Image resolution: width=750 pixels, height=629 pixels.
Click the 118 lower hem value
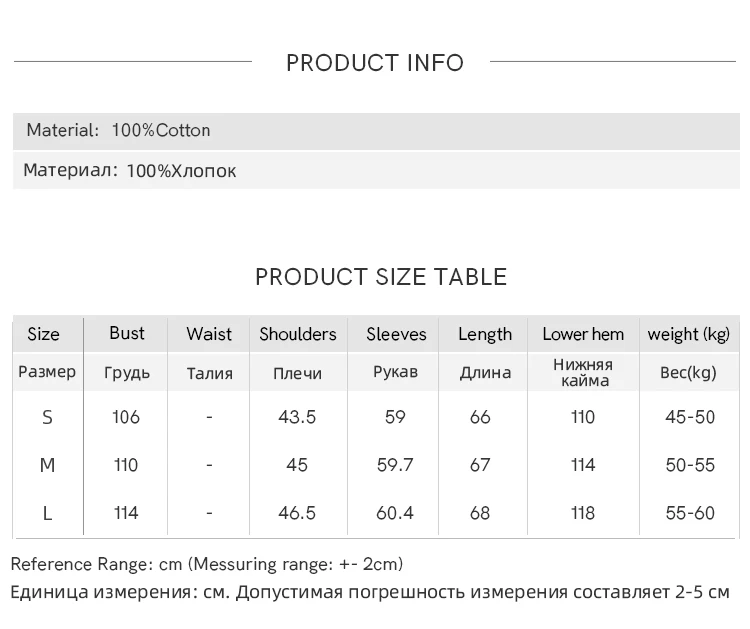click(583, 513)
